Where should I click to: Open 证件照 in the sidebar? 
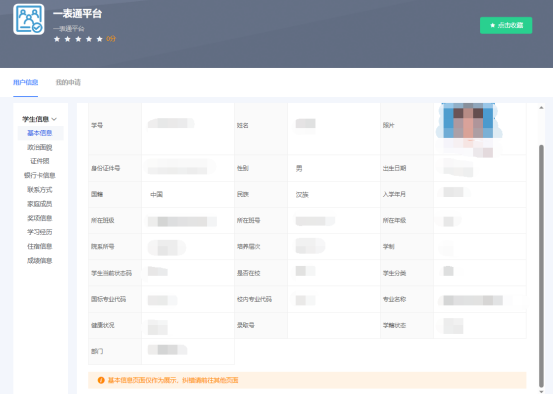click(x=40, y=161)
